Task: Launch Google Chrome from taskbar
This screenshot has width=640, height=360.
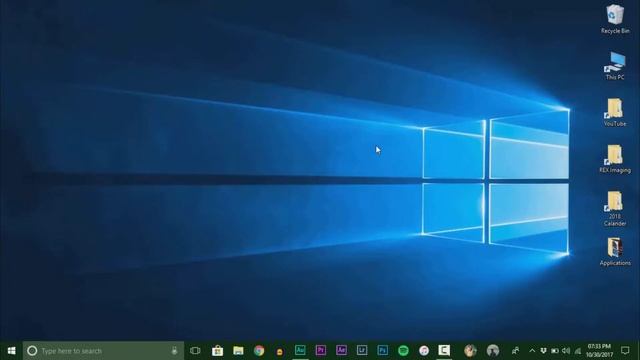Action: point(259,351)
